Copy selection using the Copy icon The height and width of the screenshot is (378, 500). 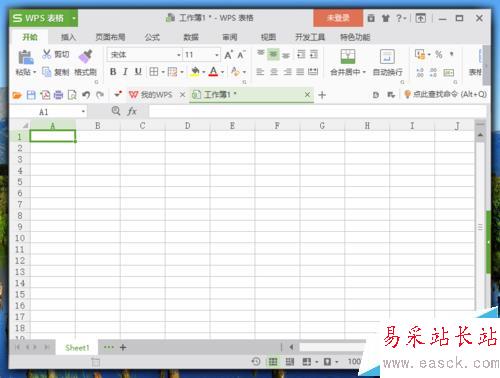[x=47, y=72]
